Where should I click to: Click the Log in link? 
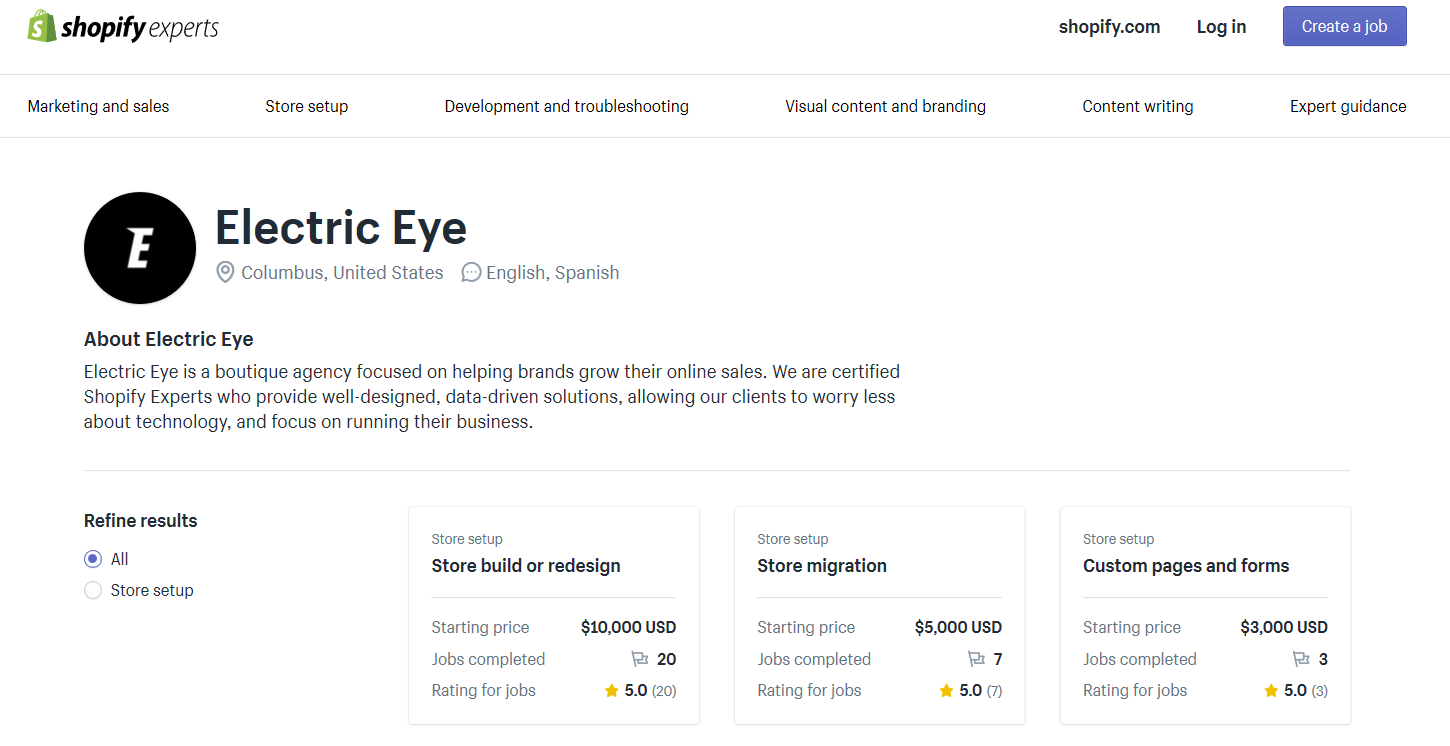pyautogui.click(x=1222, y=27)
